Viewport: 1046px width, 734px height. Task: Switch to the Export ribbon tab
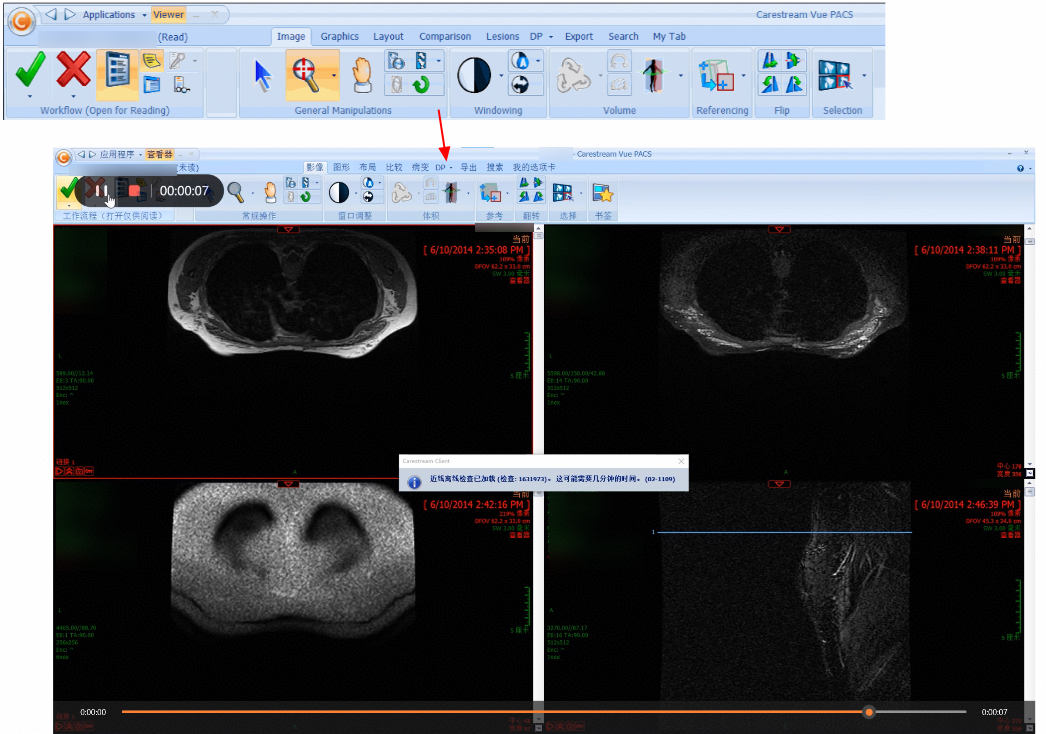coord(579,37)
